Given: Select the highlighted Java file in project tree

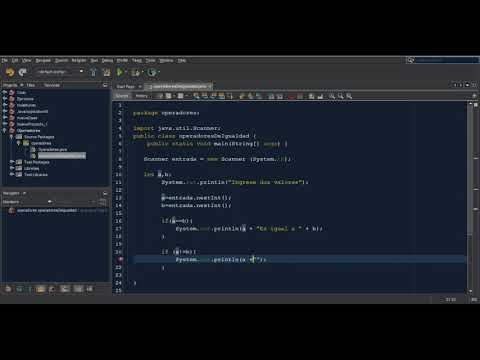Looking at the screenshot, I should pos(62,156).
